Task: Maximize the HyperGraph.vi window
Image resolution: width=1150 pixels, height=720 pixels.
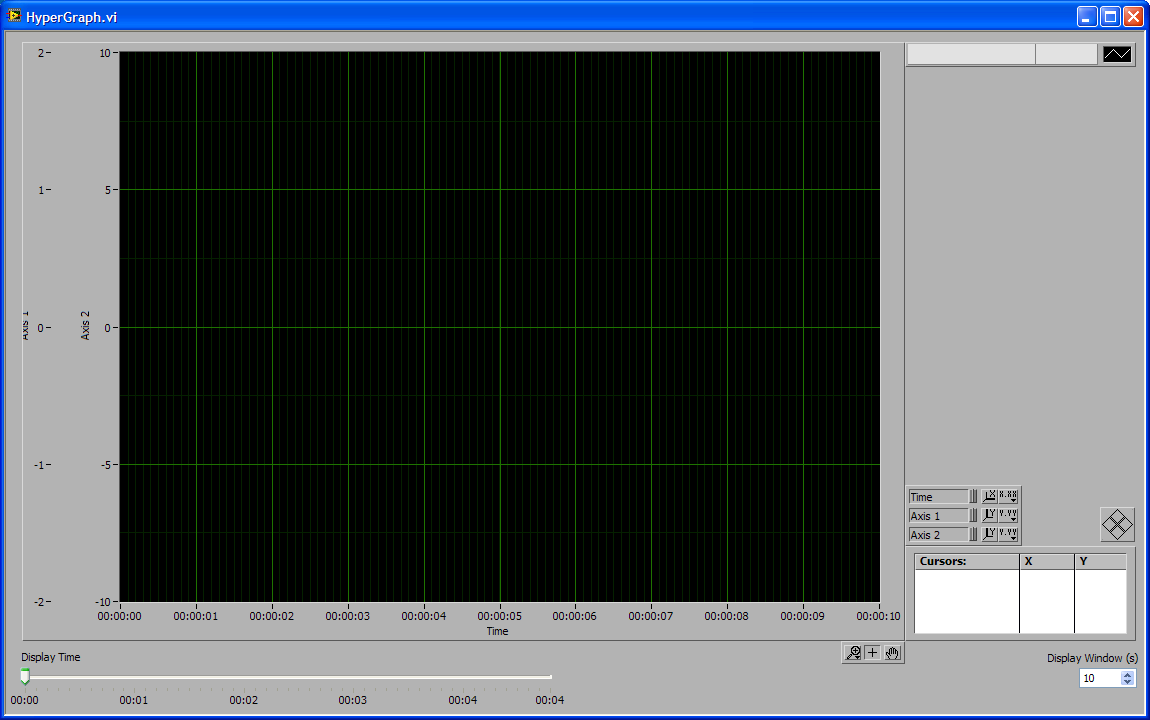Action: pyautogui.click(x=1110, y=16)
